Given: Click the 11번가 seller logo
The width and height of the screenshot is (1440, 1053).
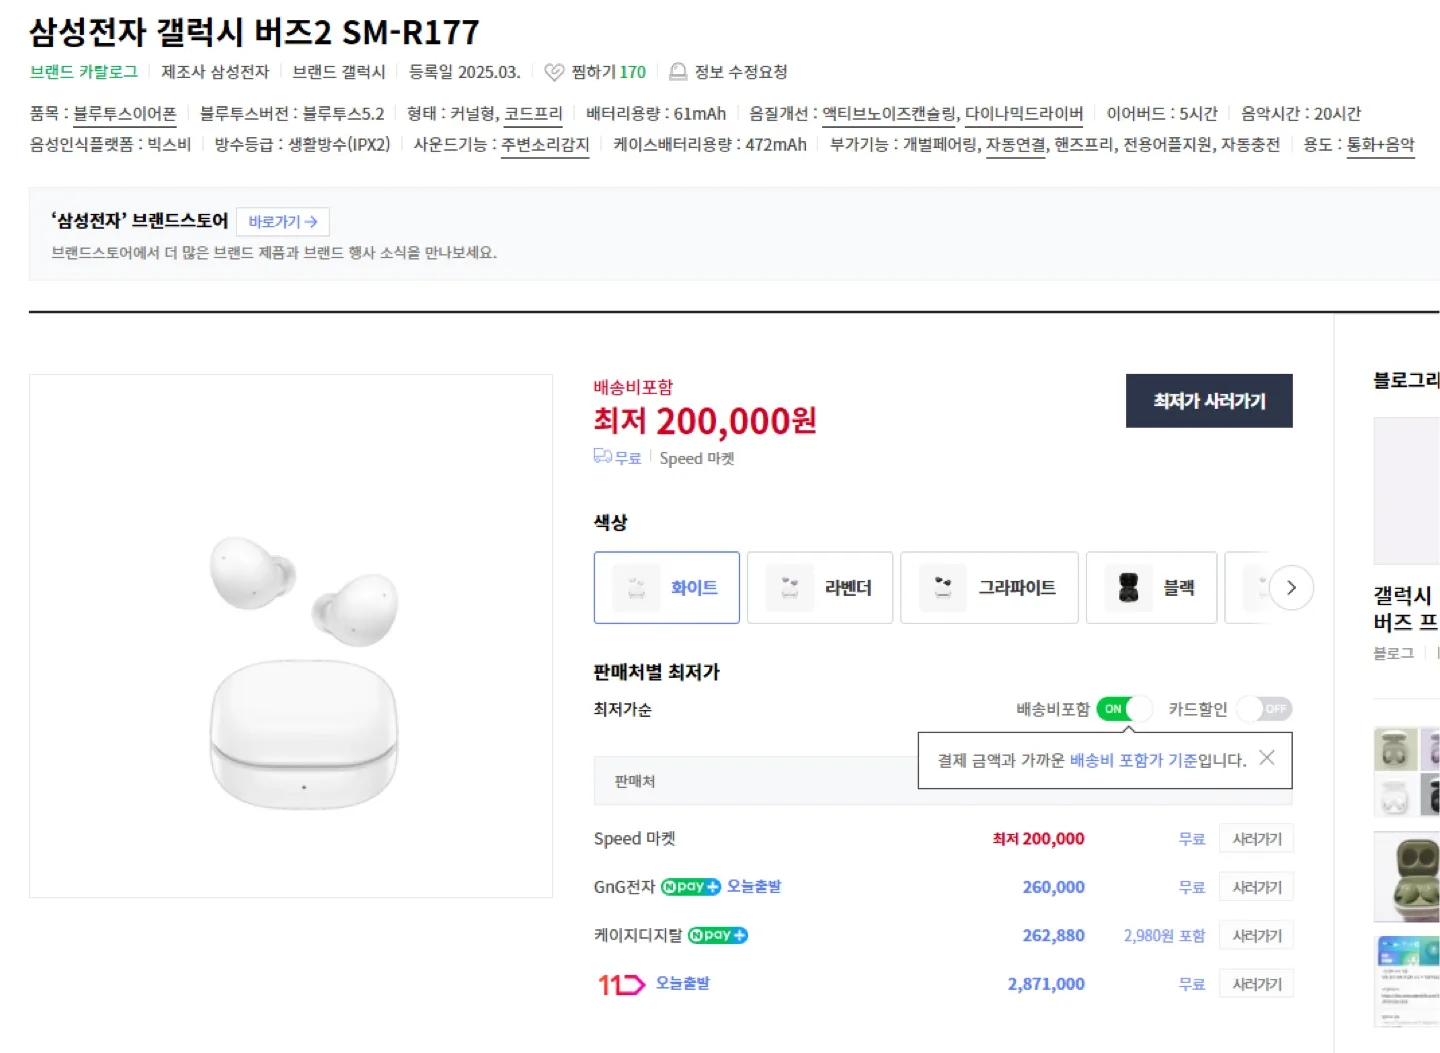Looking at the screenshot, I should (x=621, y=984).
